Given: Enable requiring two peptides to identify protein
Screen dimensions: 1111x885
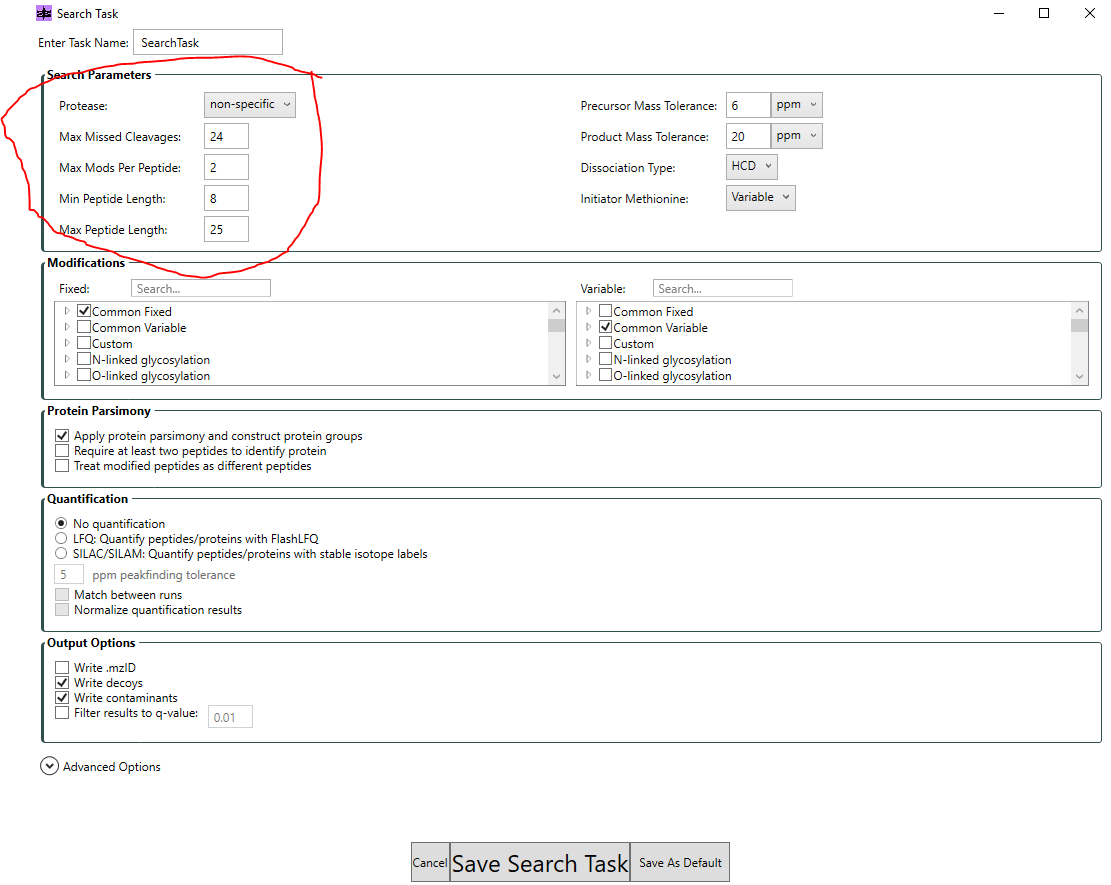Looking at the screenshot, I should click(62, 450).
